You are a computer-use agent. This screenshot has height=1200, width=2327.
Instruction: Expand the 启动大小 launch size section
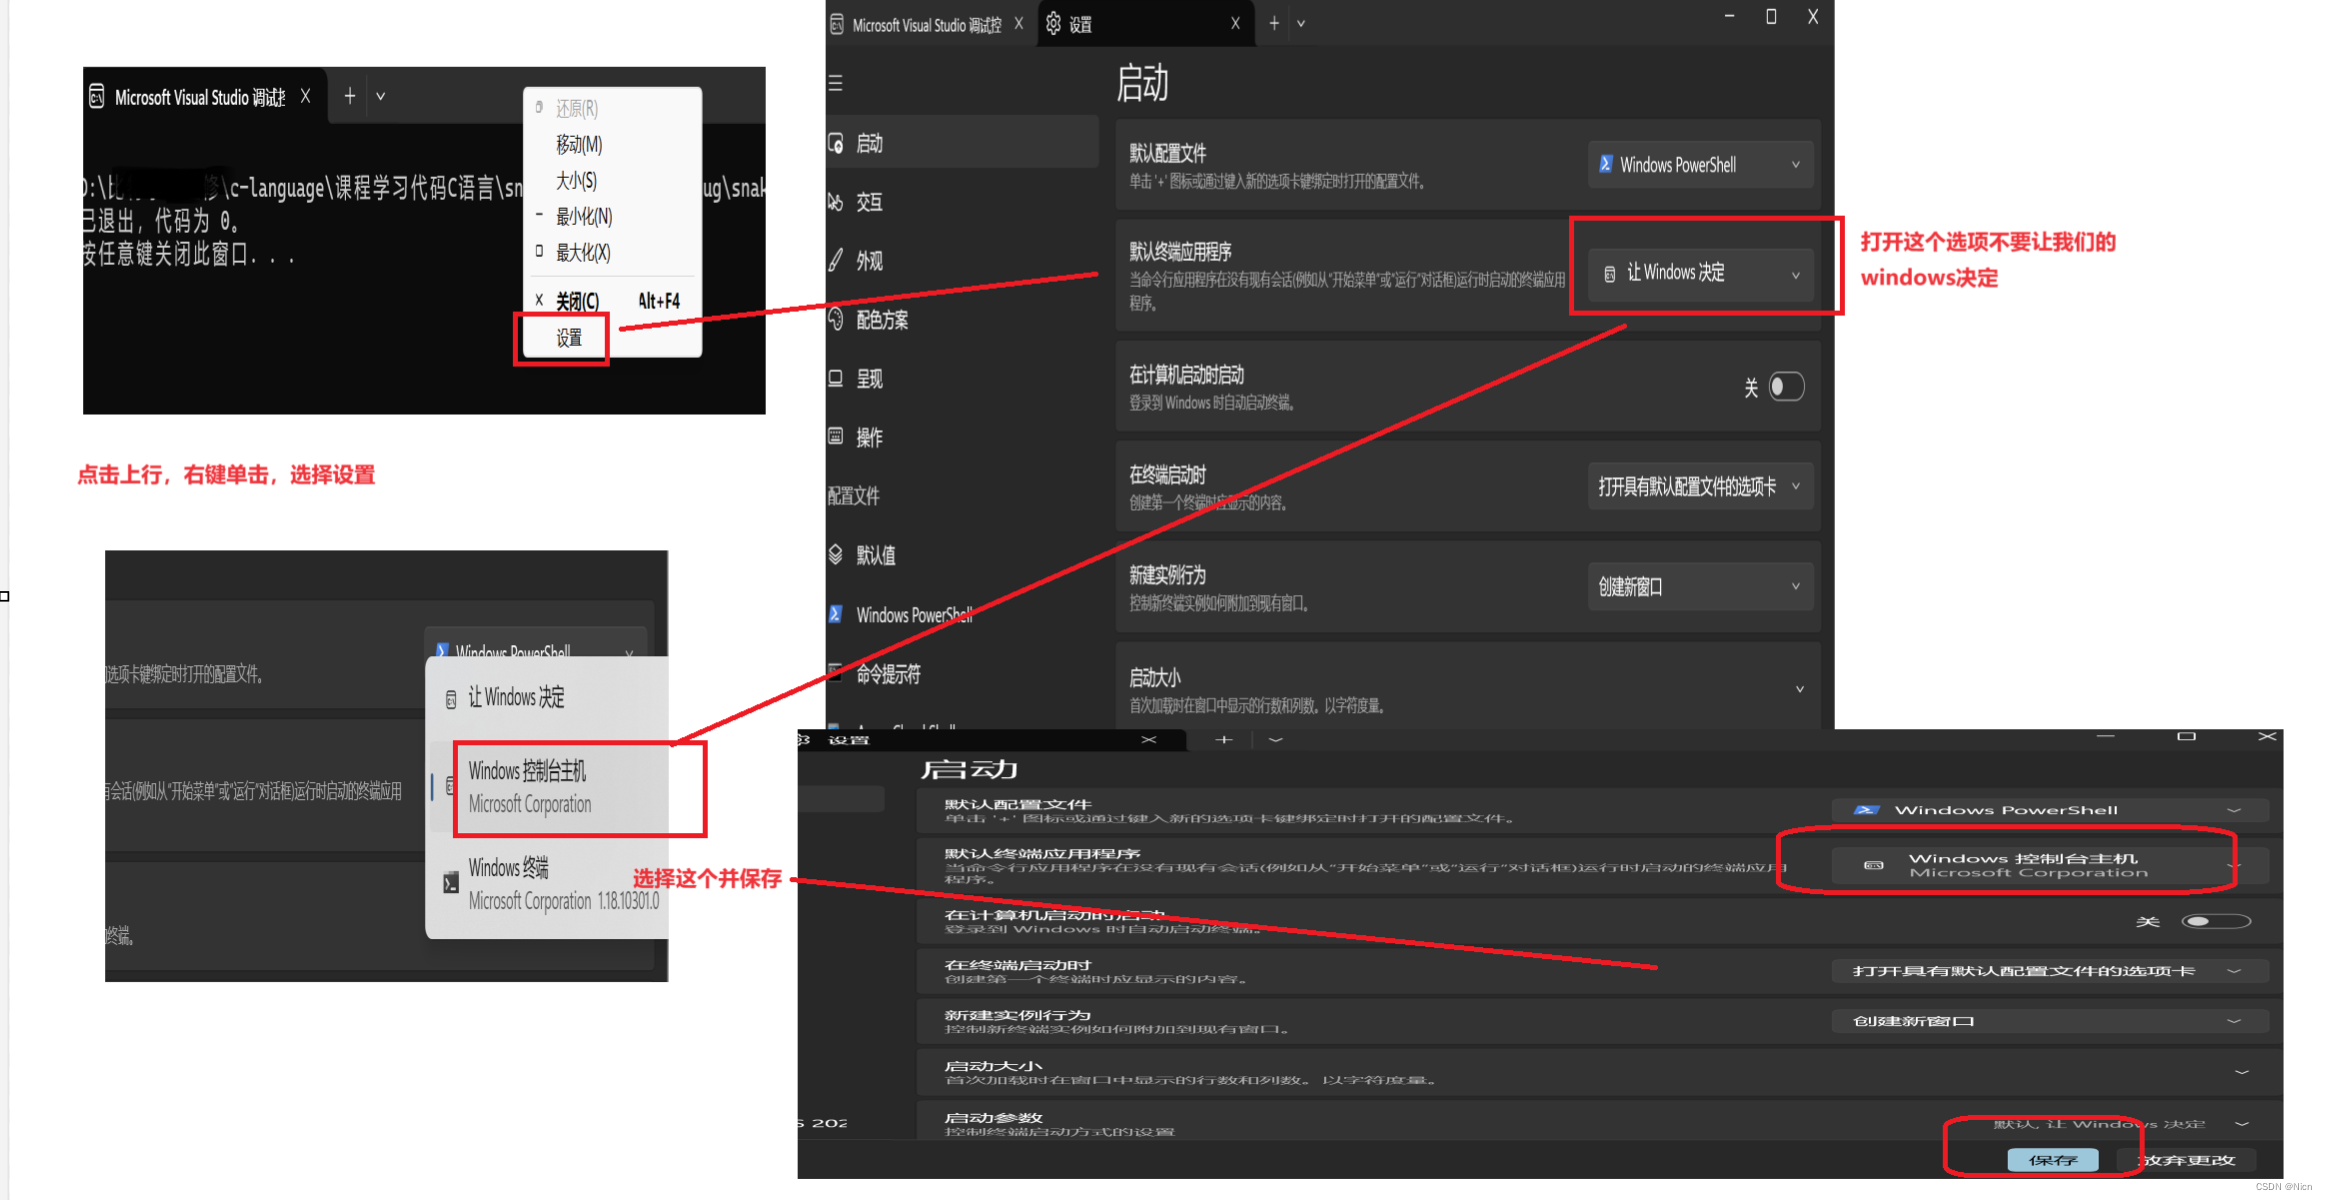coord(1799,689)
